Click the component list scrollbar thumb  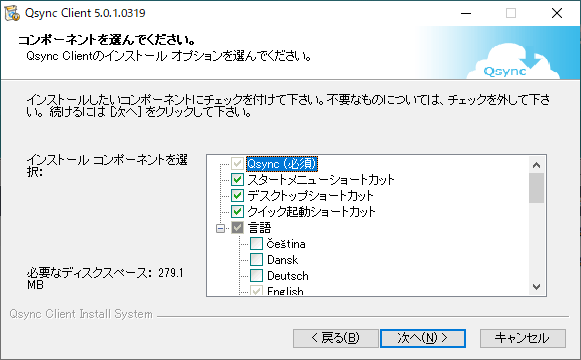click(536, 188)
